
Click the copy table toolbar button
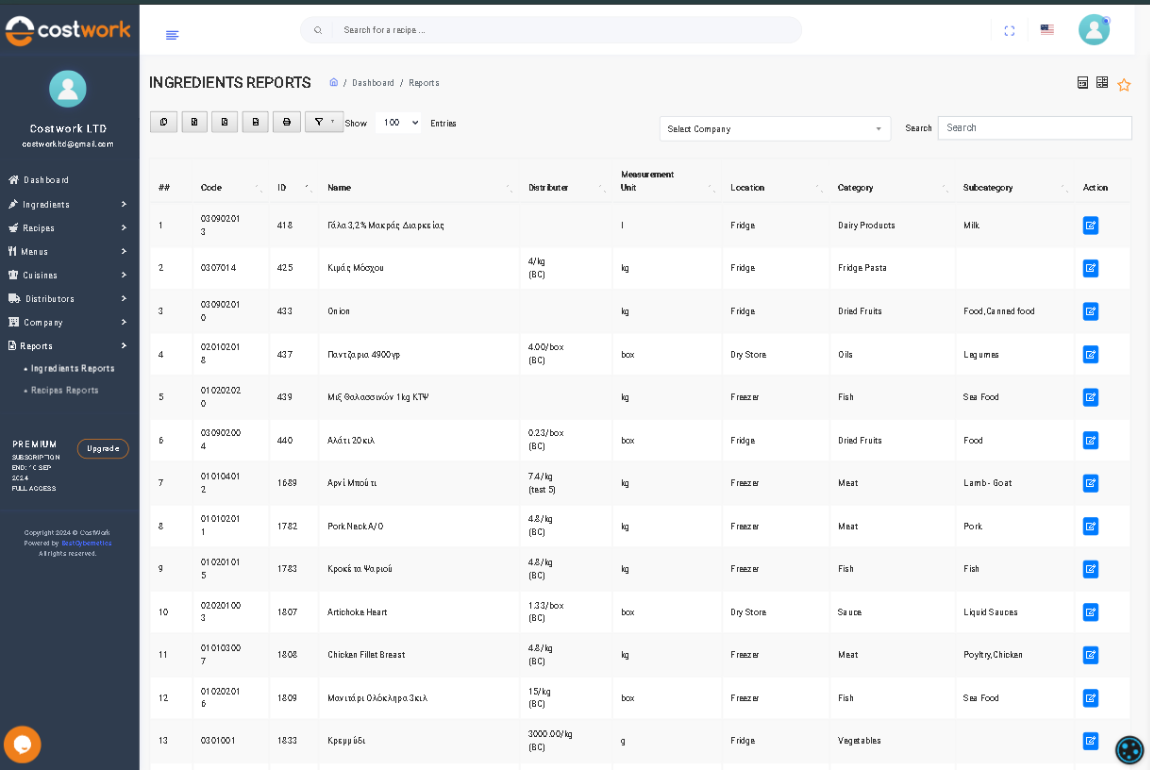(163, 122)
